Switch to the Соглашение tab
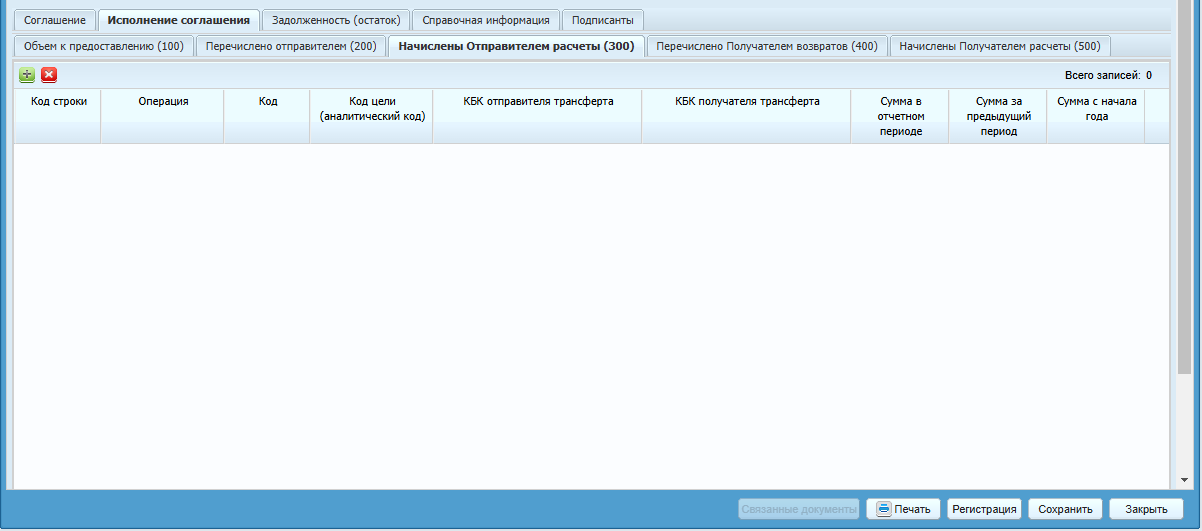1202x531 pixels. (x=55, y=20)
